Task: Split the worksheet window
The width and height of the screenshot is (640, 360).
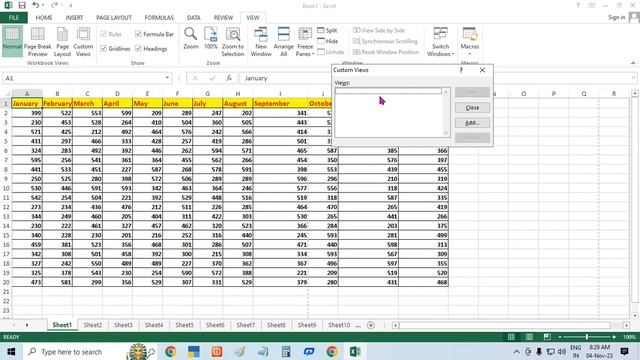Action: click(327, 30)
